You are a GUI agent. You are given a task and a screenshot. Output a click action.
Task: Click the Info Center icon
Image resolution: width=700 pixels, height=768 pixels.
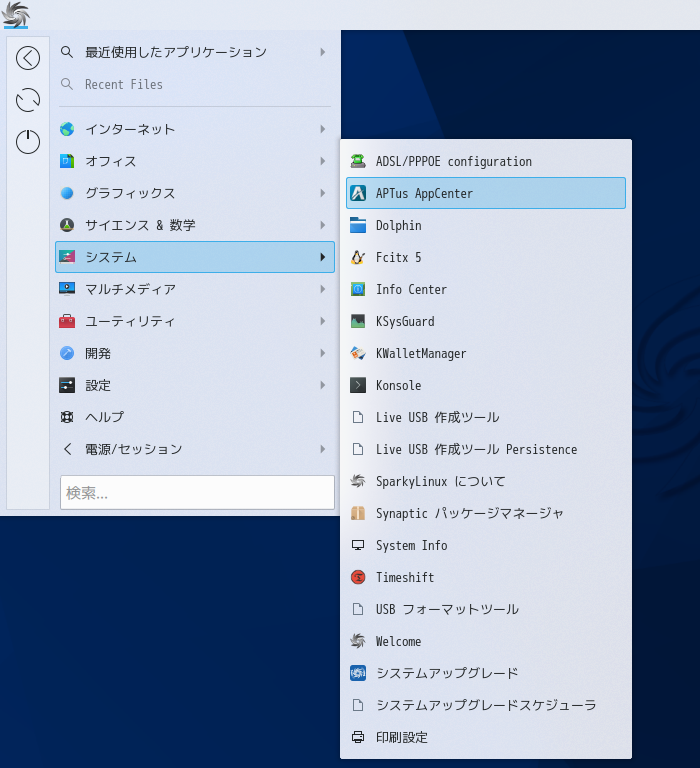pos(358,289)
